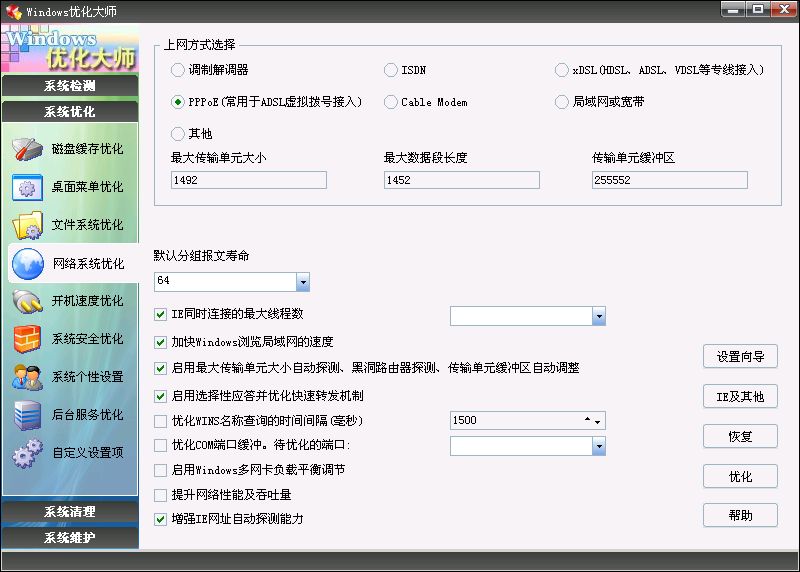Select PPPoE ADSL虚拟拨号 option

pyautogui.click(x=178, y=102)
